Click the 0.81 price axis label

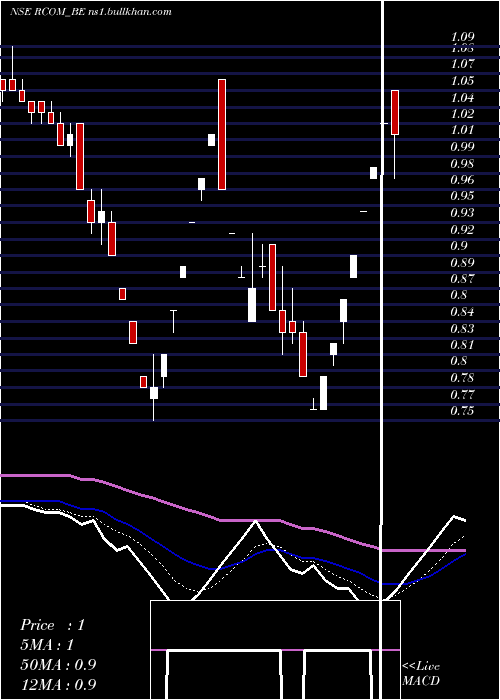(x=462, y=345)
